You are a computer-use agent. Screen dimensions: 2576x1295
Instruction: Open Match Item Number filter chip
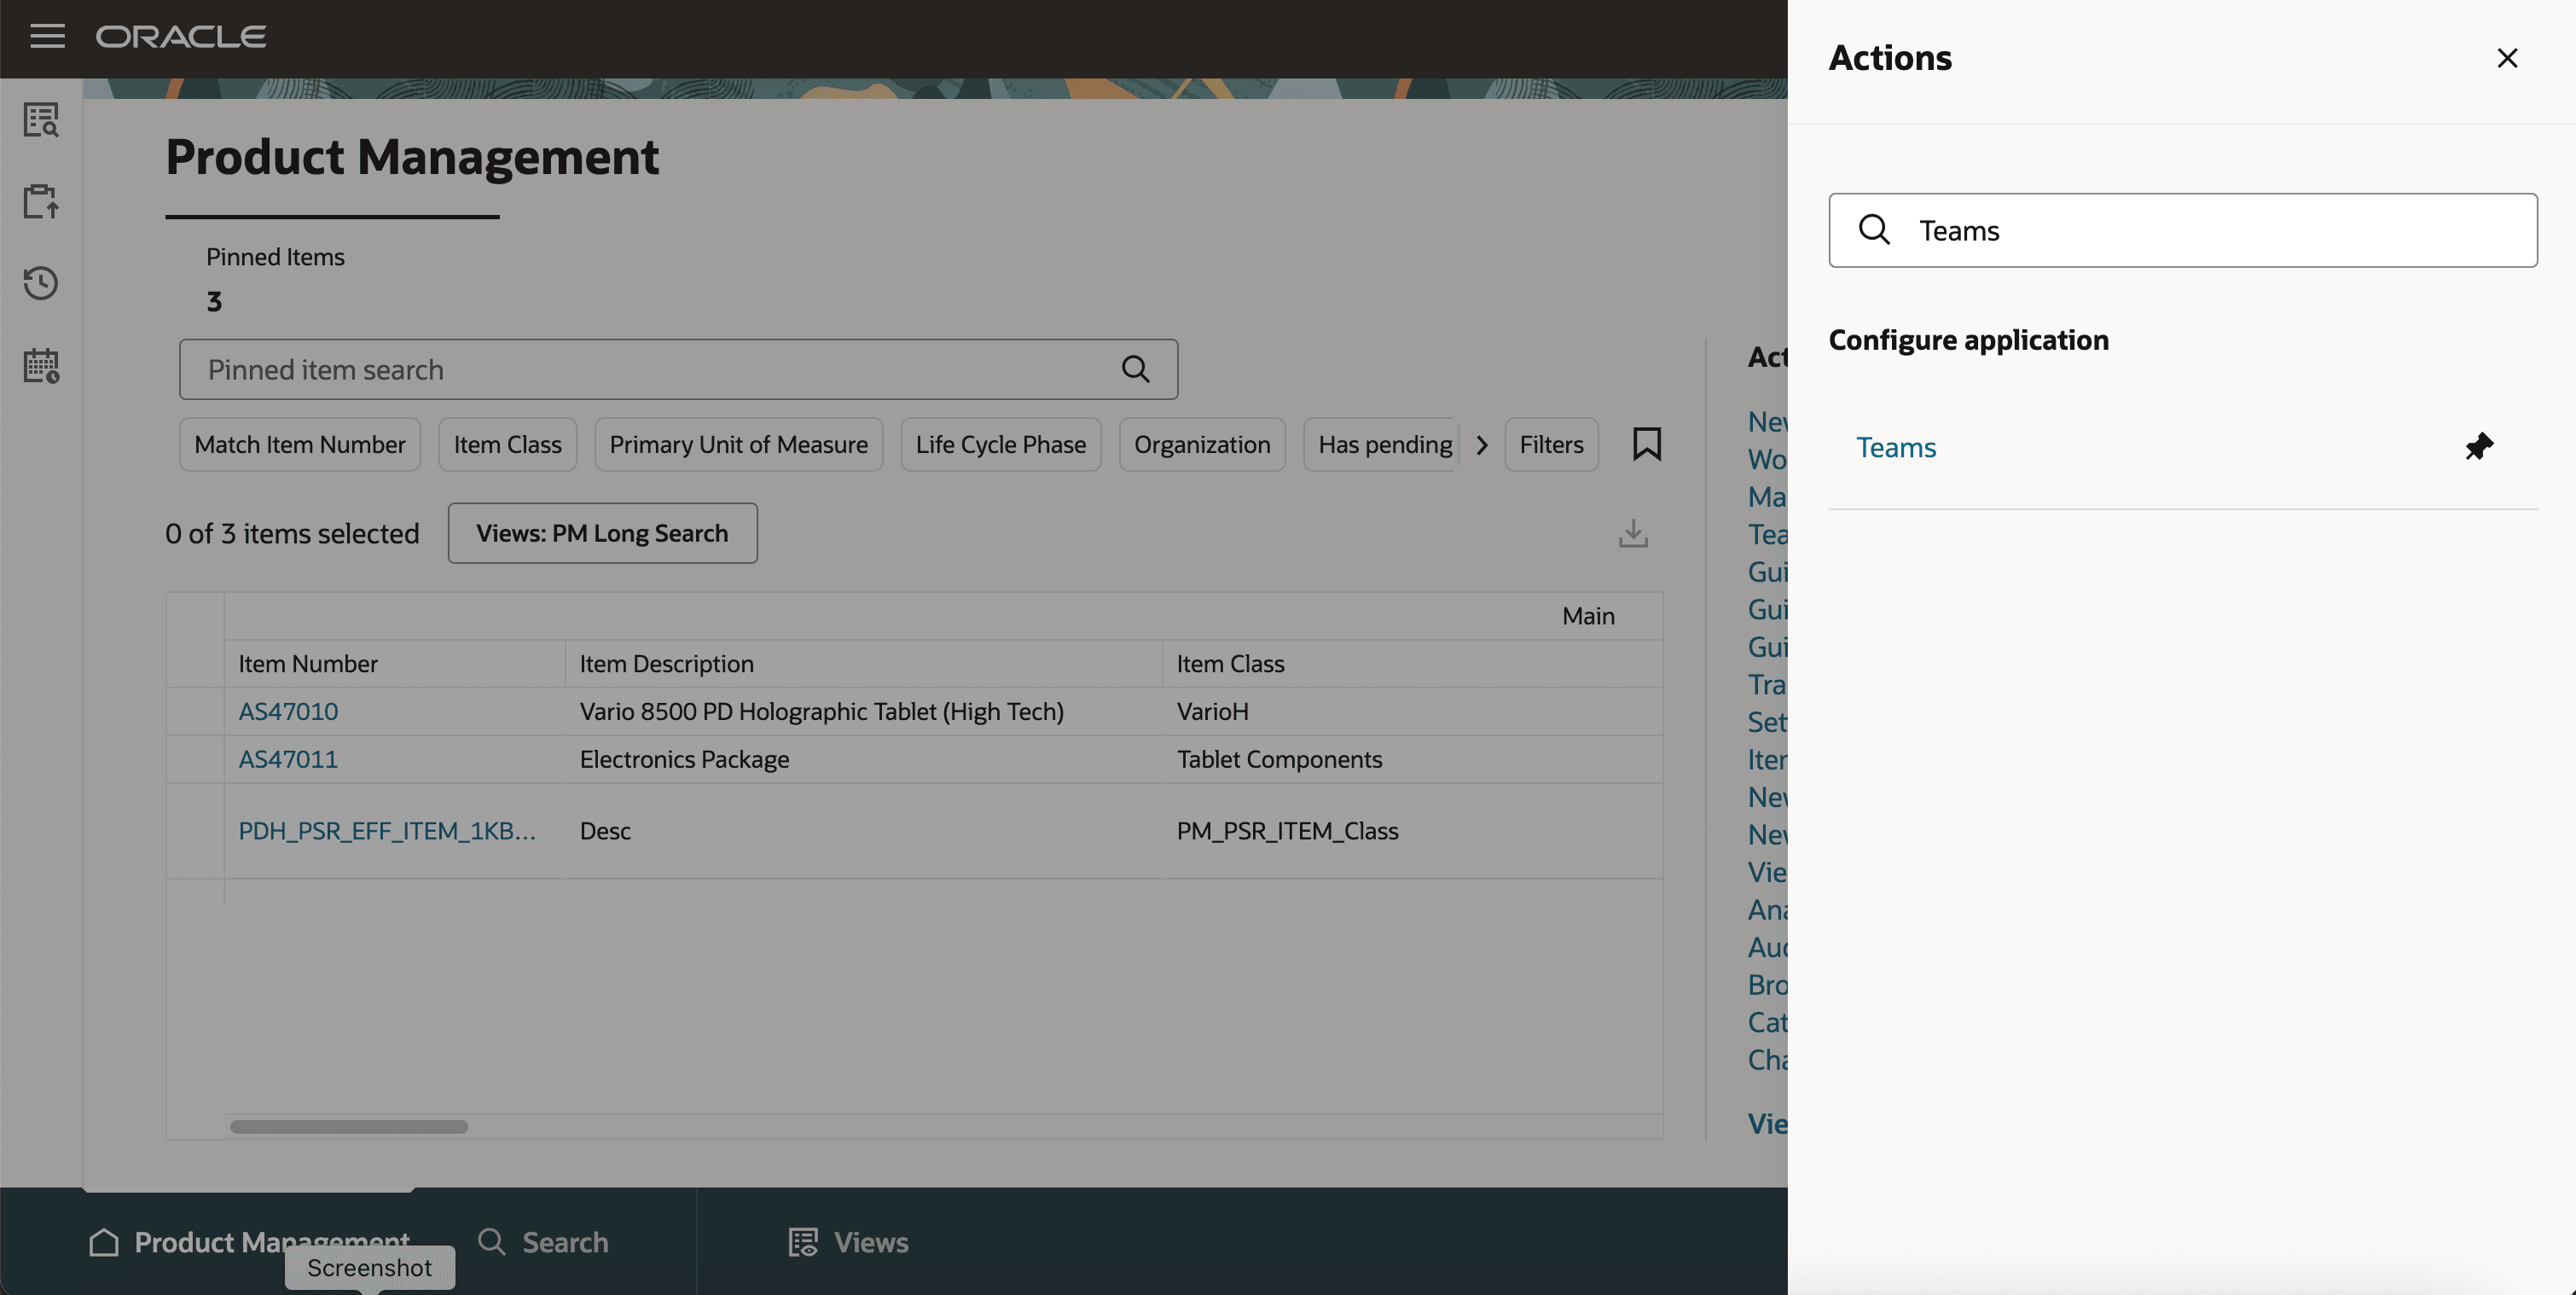coord(300,444)
